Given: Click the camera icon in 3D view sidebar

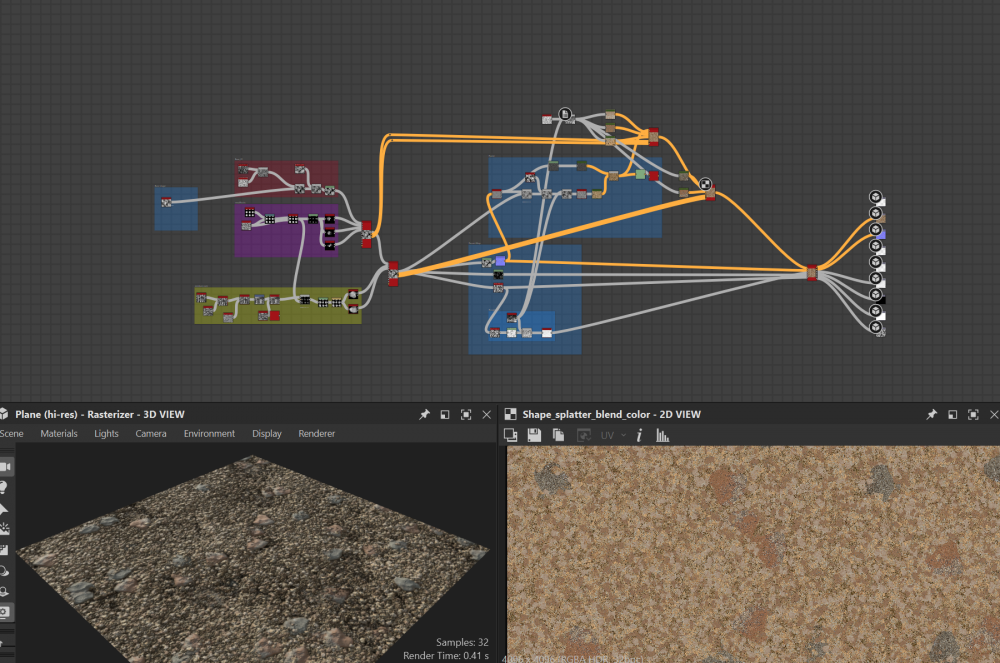Looking at the screenshot, I should [5, 467].
